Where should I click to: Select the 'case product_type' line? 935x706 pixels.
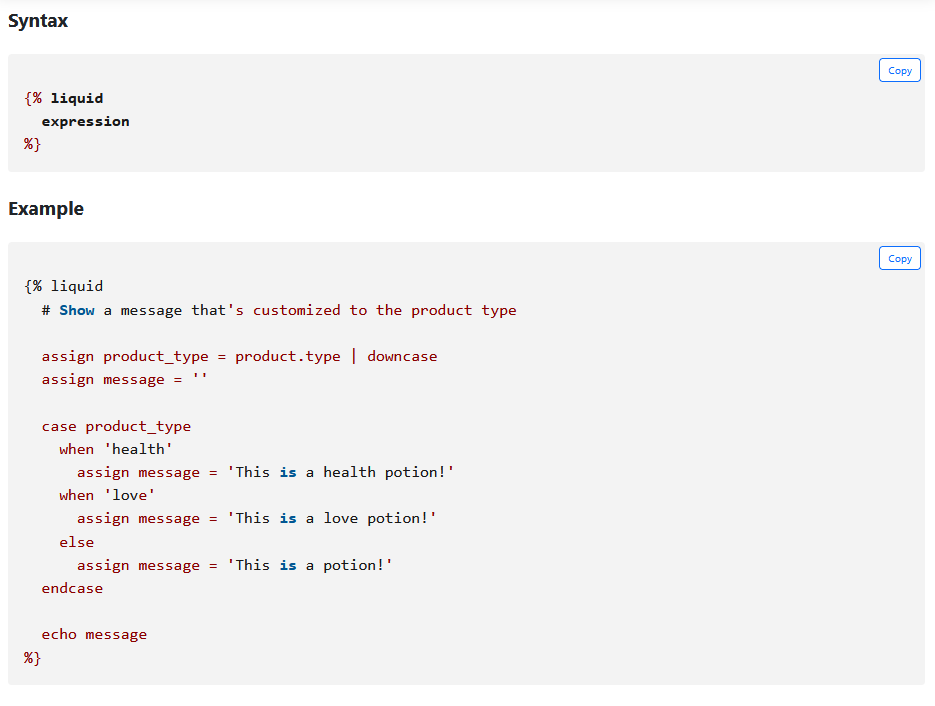(116, 425)
